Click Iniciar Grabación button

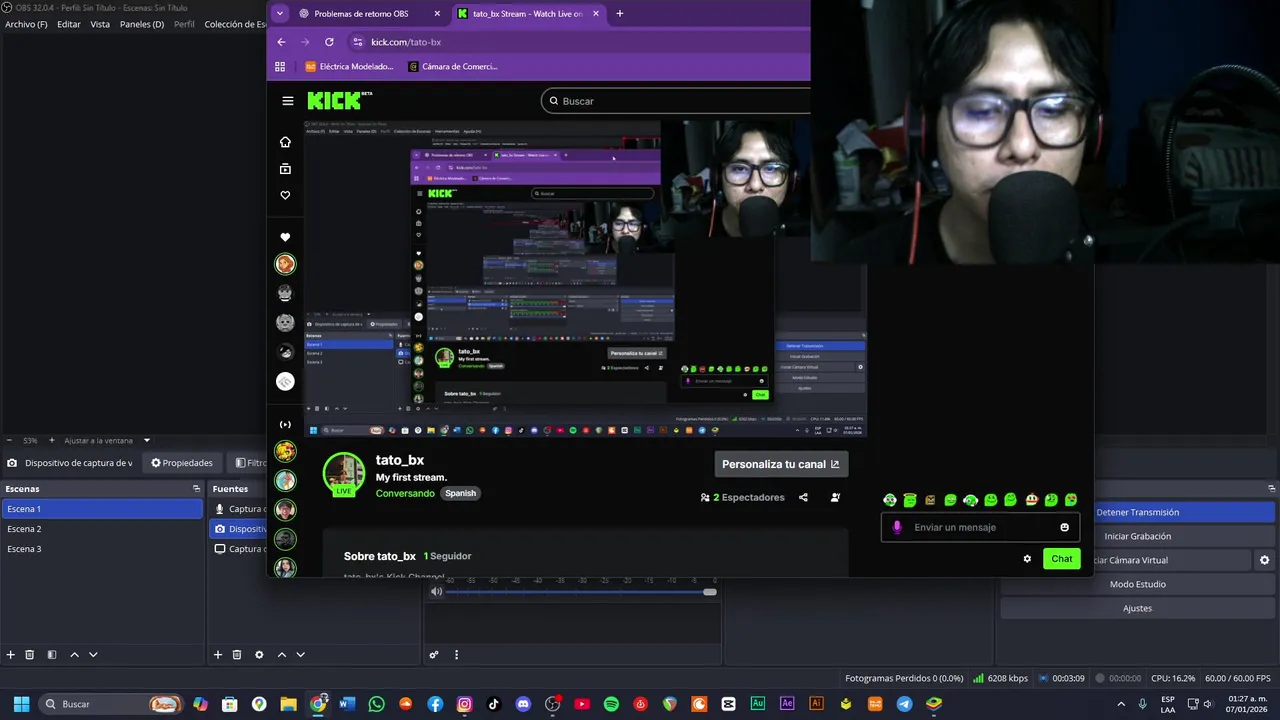pos(1137,536)
